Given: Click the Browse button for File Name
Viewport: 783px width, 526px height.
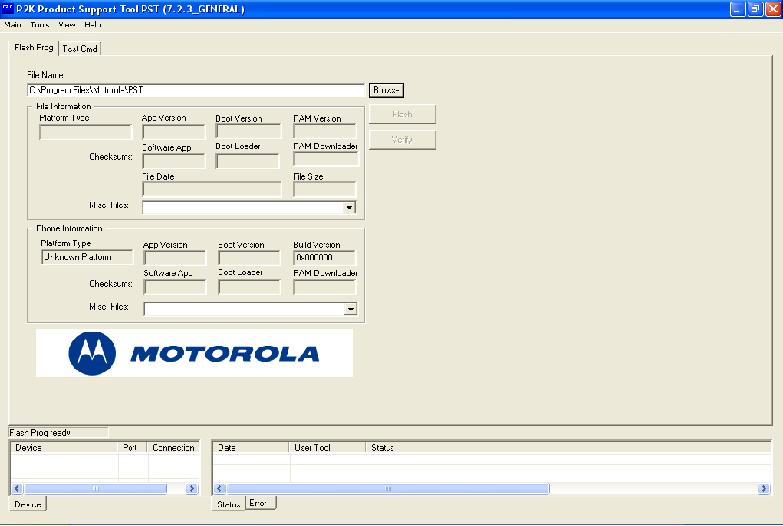Looking at the screenshot, I should [386, 90].
